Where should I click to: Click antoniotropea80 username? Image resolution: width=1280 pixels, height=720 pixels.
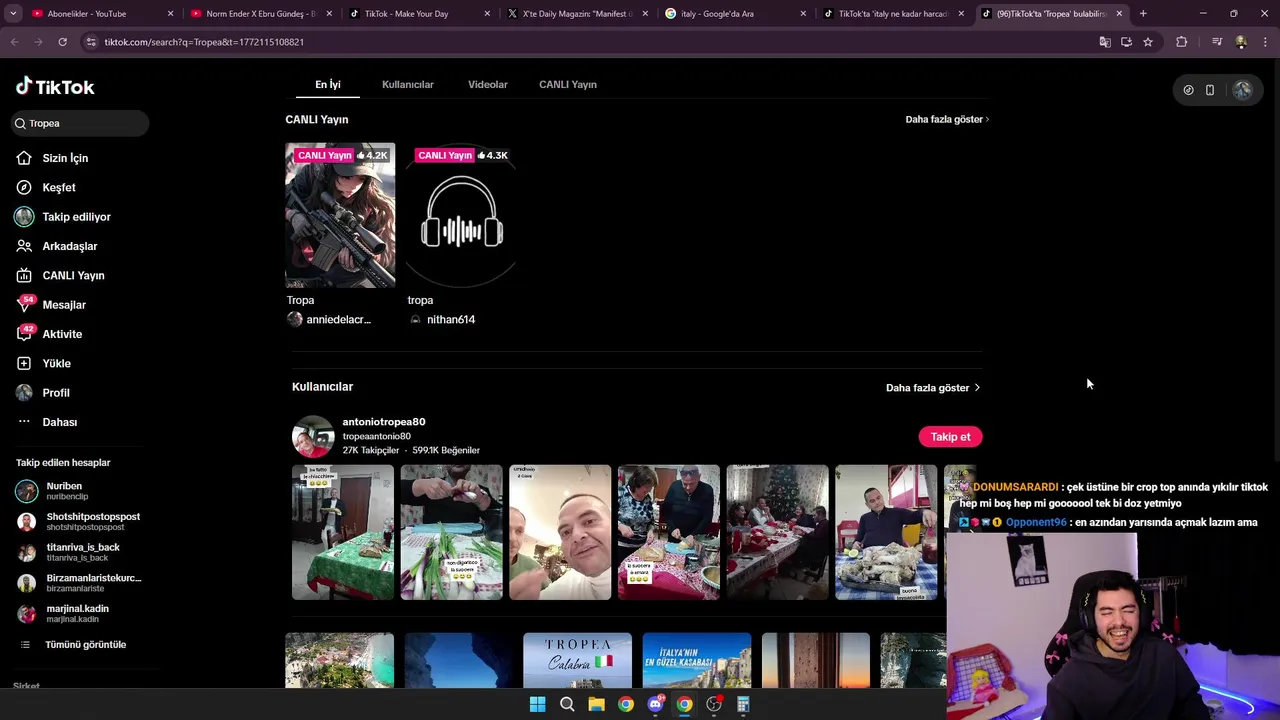click(384, 422)
